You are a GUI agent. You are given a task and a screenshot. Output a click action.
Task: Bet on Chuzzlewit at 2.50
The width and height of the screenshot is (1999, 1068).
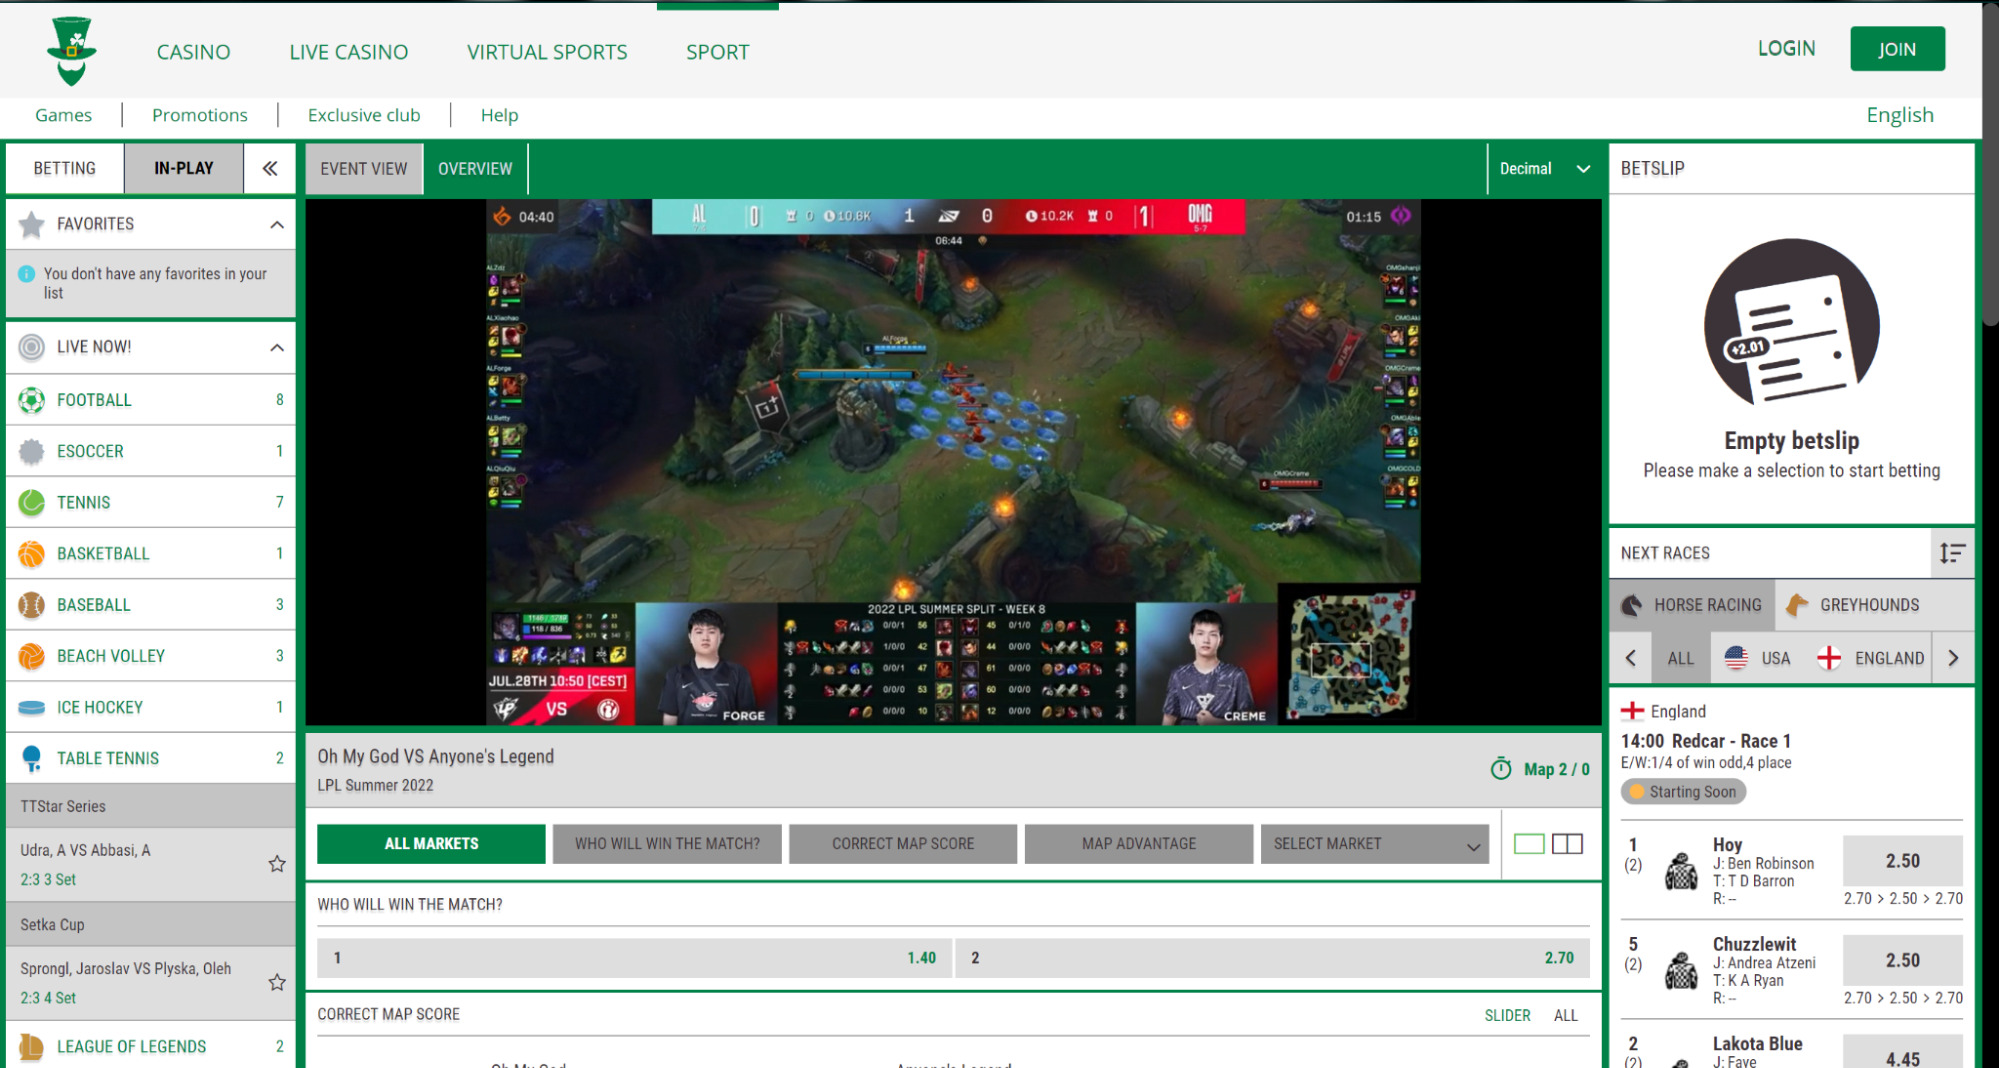pos(1902,960)
